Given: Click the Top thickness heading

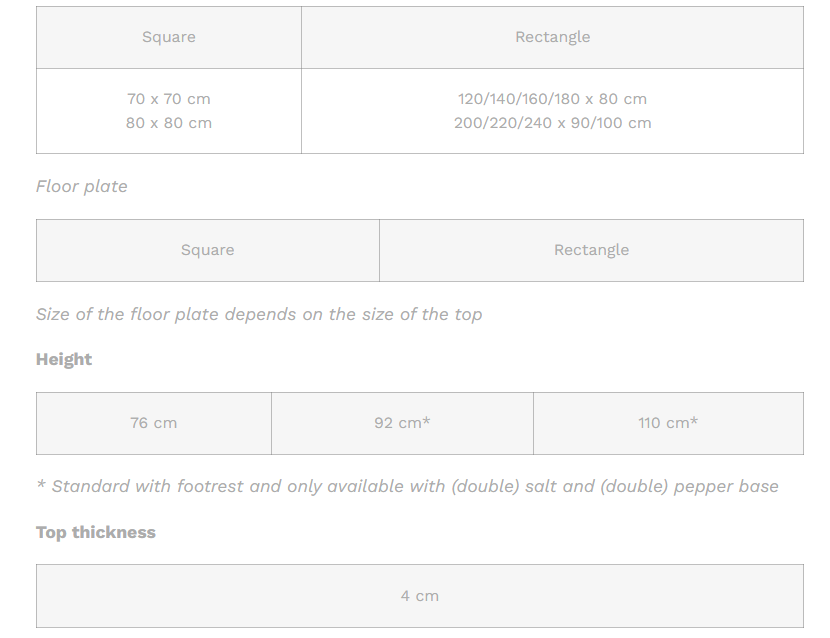Looking at the screenshot, I should click(x=96, y=532).
